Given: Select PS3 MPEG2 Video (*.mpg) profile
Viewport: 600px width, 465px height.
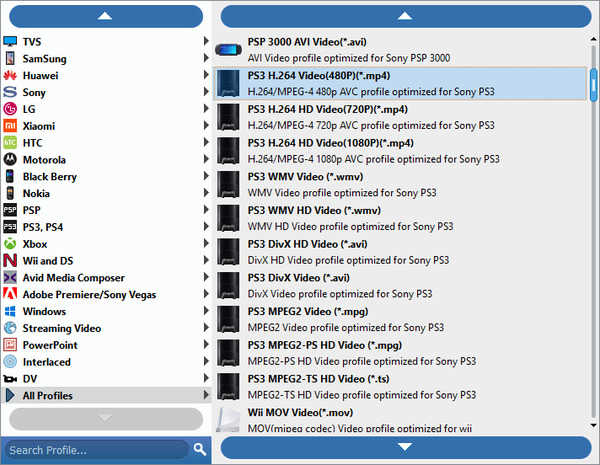Looking at the screenshot, I should [400, 319].
